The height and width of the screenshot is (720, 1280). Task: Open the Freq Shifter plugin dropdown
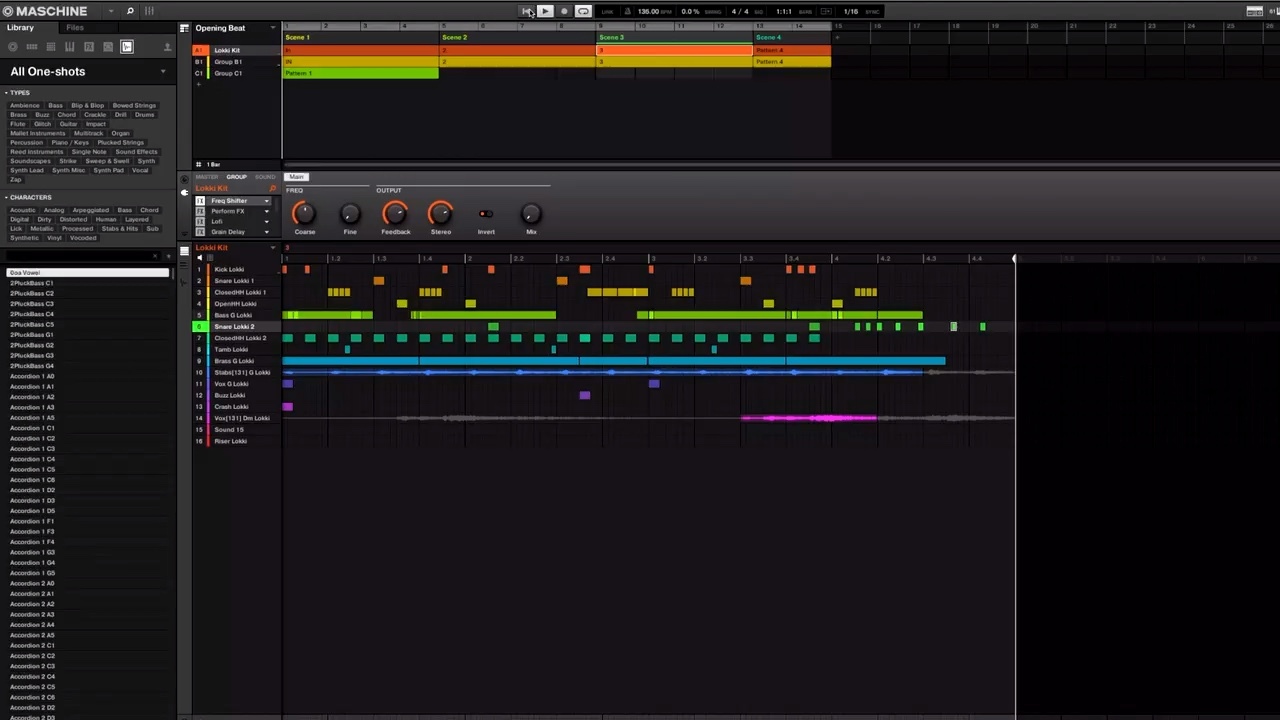(x=266, y=201)
